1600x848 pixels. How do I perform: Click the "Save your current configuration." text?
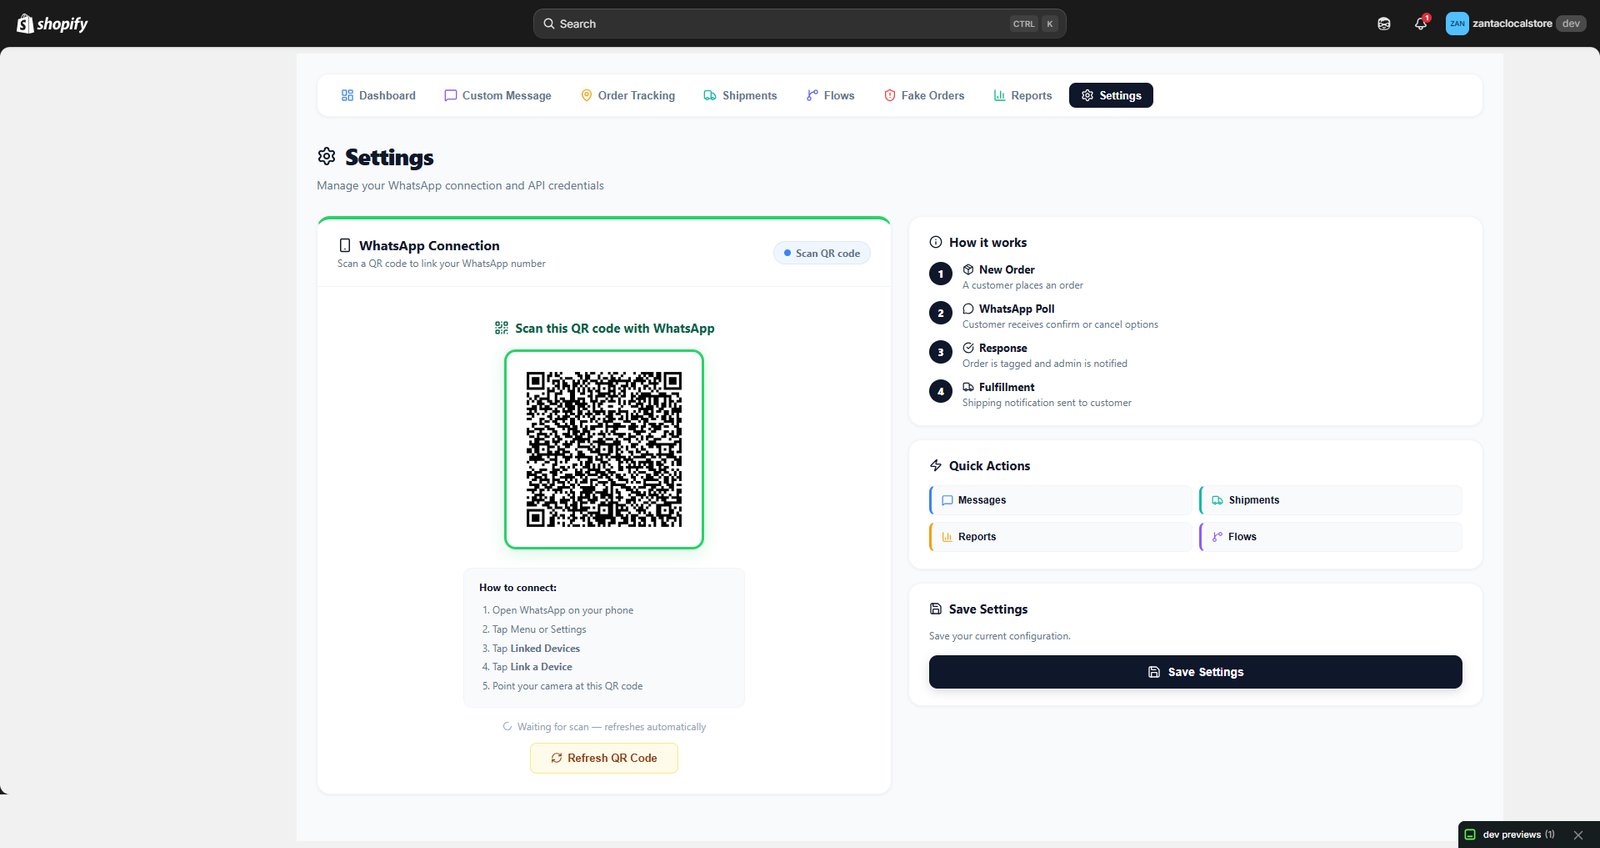pos(1000,636)
